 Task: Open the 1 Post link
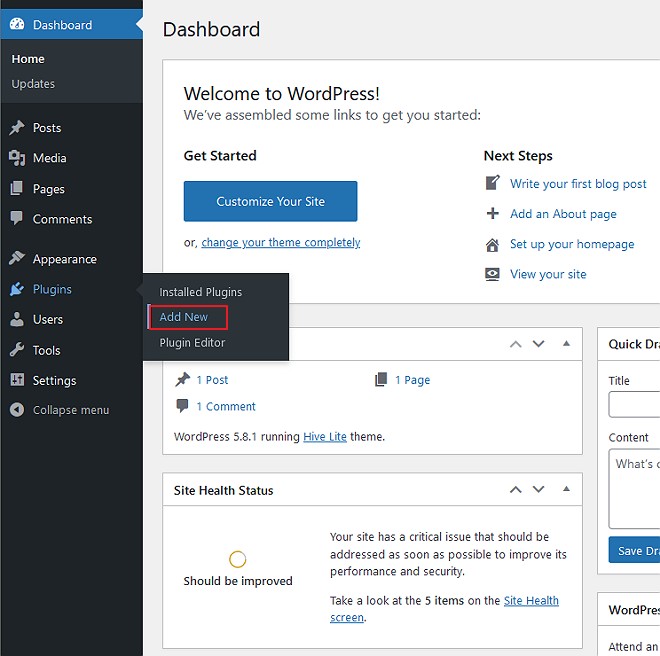[x=212, y=380]
